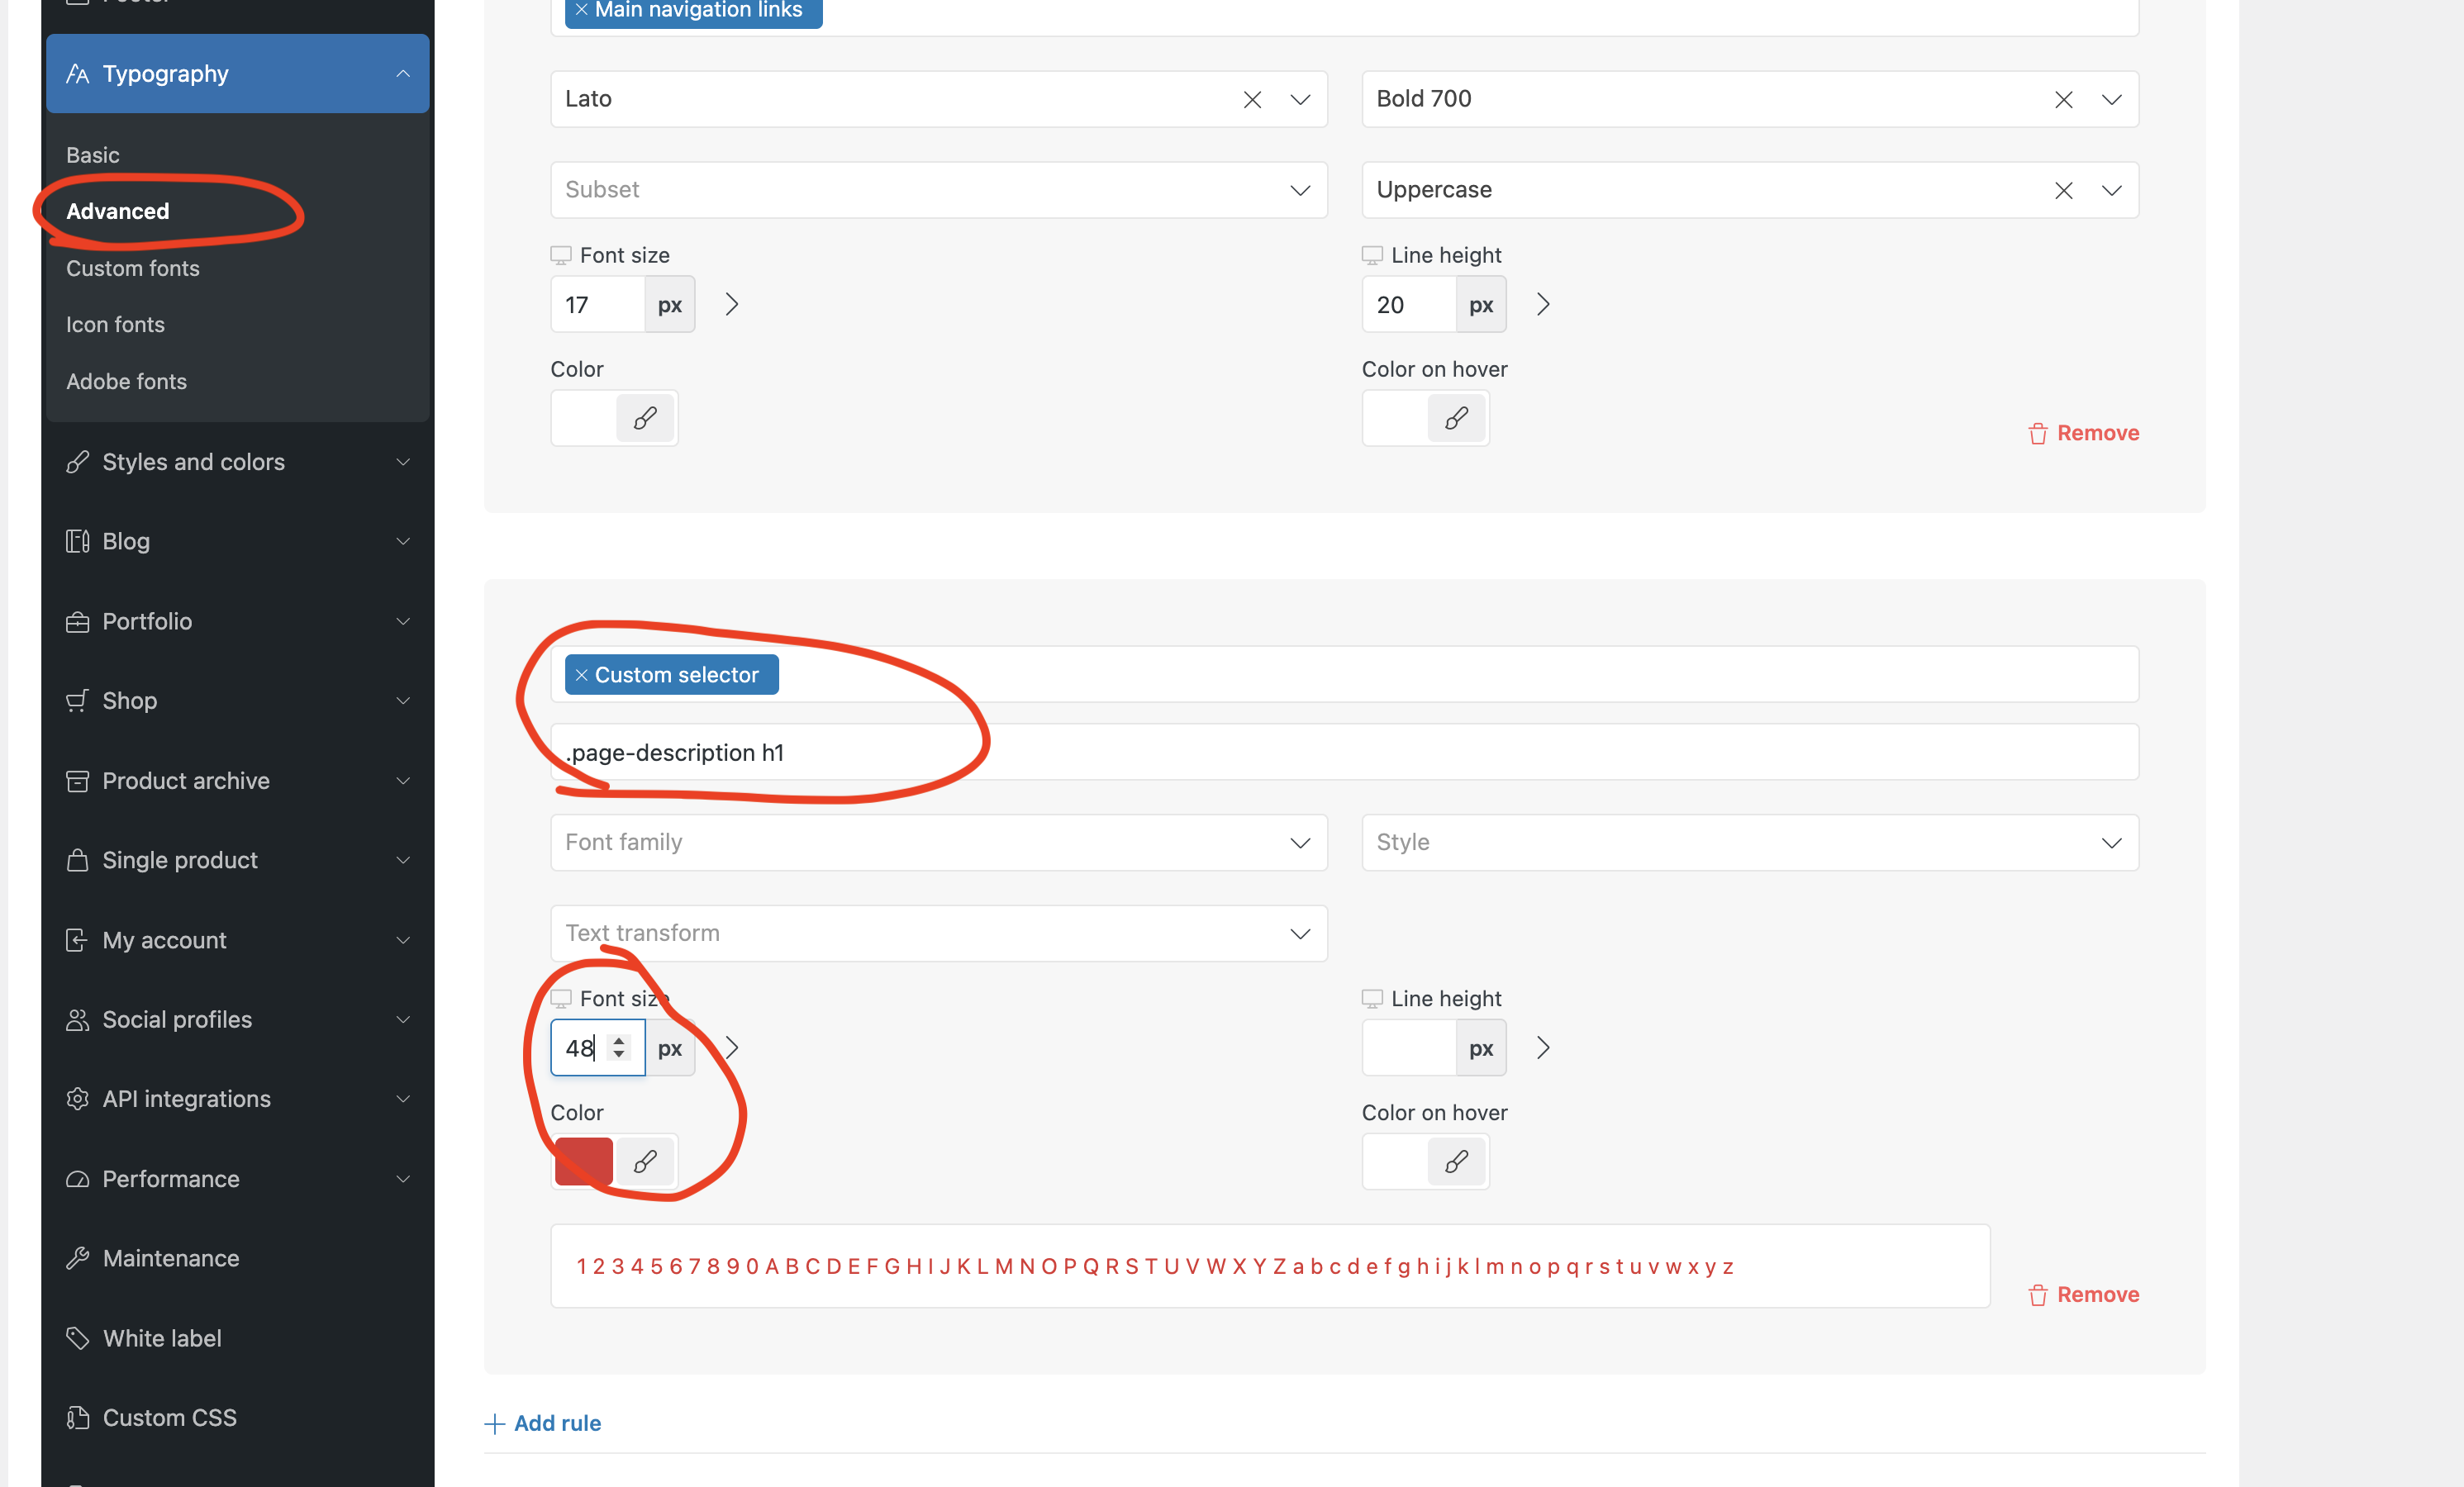Clear the Uppercase text transform selection
Viewport: 2464px width, 1487px height.
click(2063, 190)
